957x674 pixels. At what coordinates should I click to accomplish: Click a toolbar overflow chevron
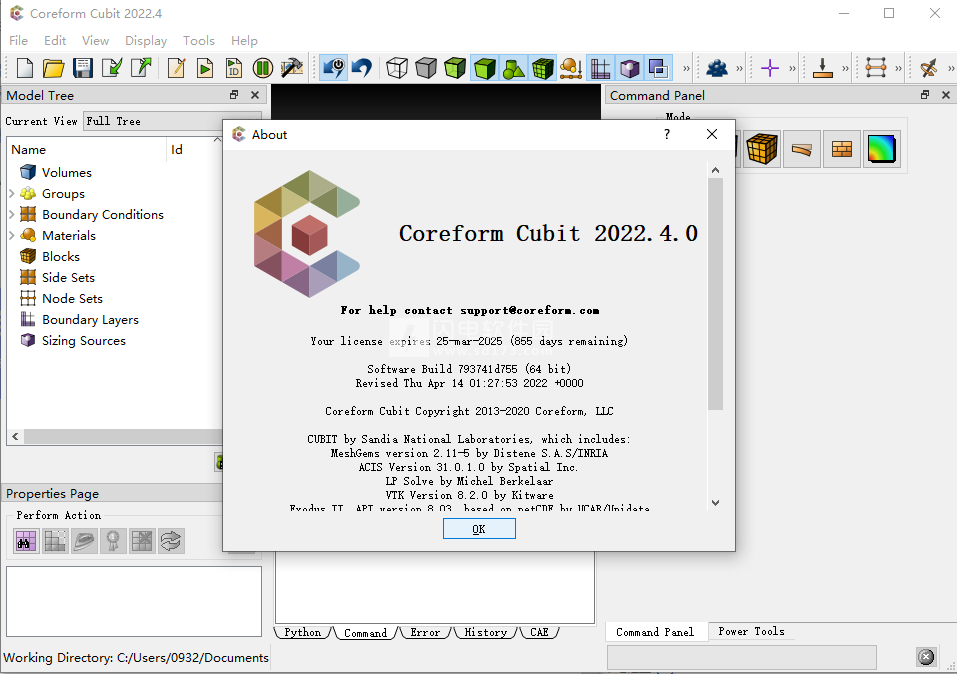click(x=687, y=67)
